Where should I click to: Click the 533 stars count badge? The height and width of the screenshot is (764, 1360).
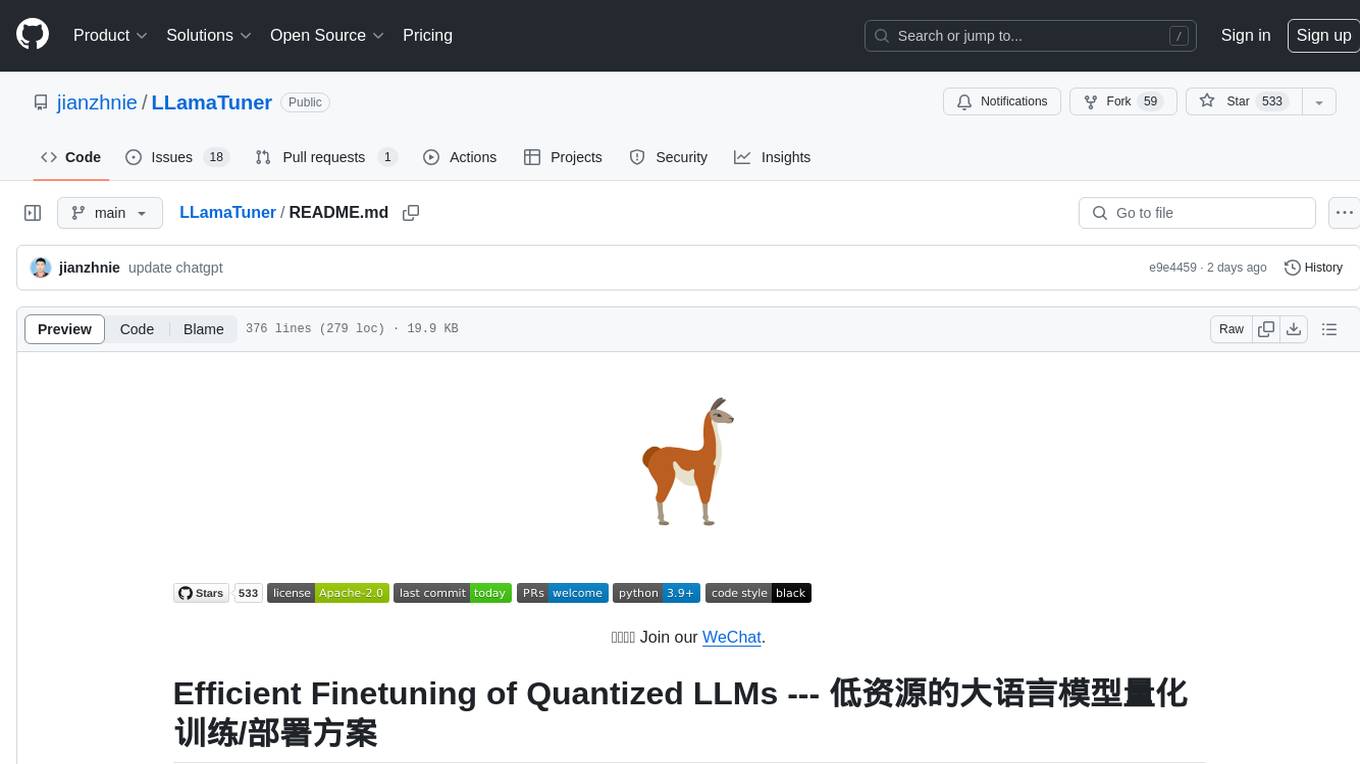tap(248, 593)
